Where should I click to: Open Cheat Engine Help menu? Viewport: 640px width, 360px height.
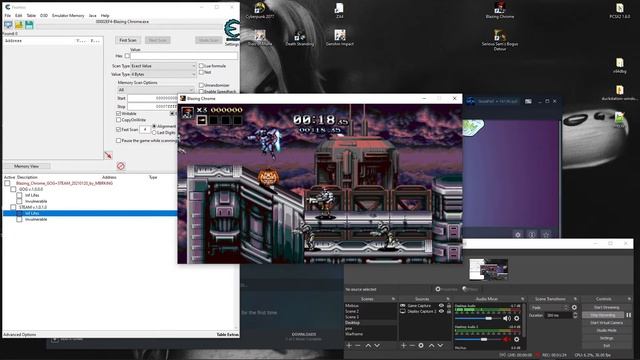pyautogui.click(x=105, y=16)
